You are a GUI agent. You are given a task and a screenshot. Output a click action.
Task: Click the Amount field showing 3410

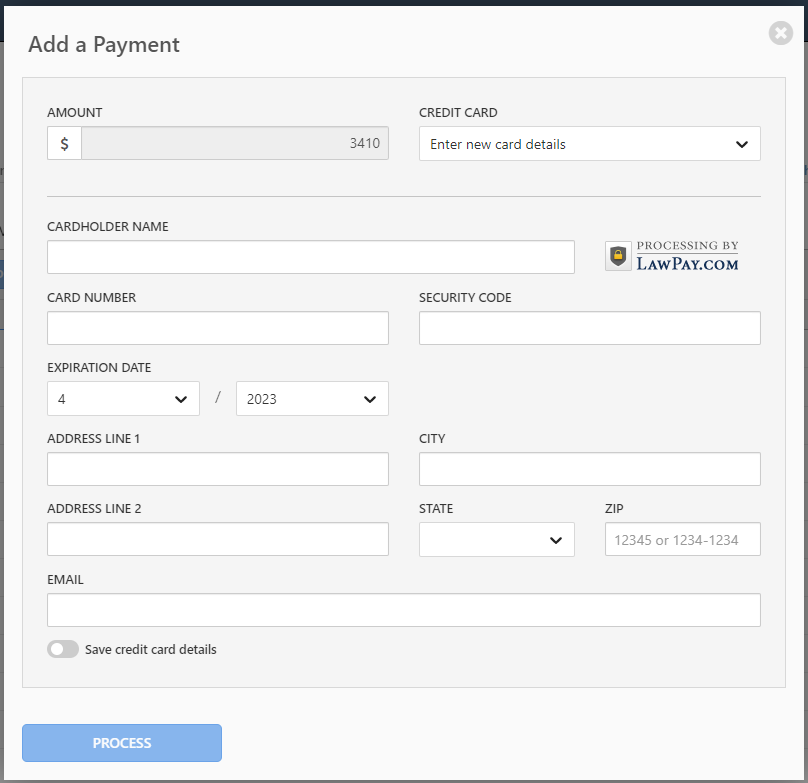235,143
